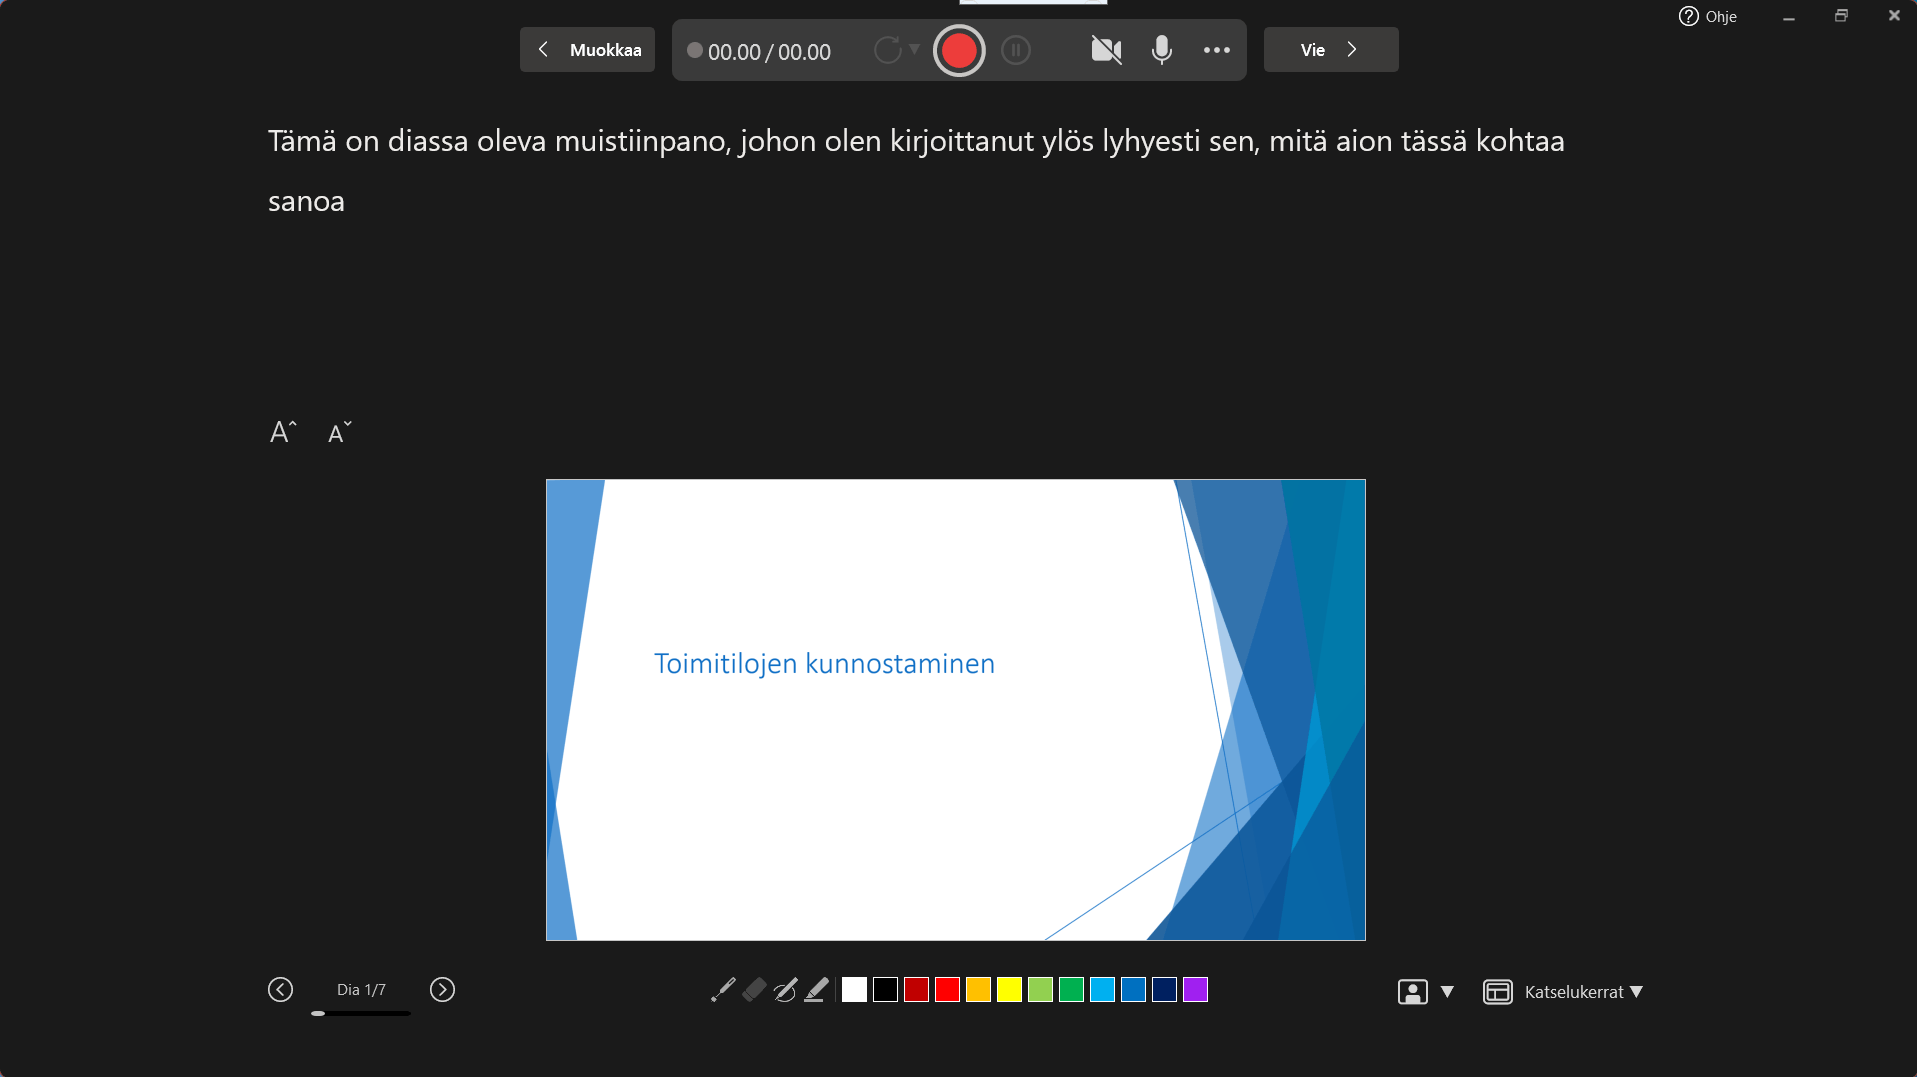1917x1077 pixels.
Task: Pick the white ink color
Action: pyautogui.click(x=855, y=990)
